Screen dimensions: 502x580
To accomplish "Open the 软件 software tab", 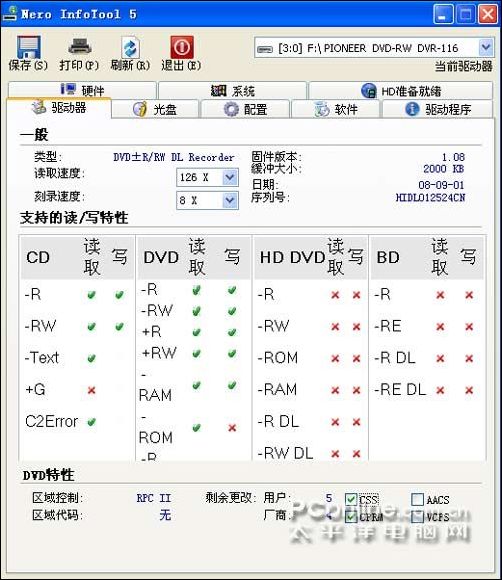I will [x=336, y=109].
